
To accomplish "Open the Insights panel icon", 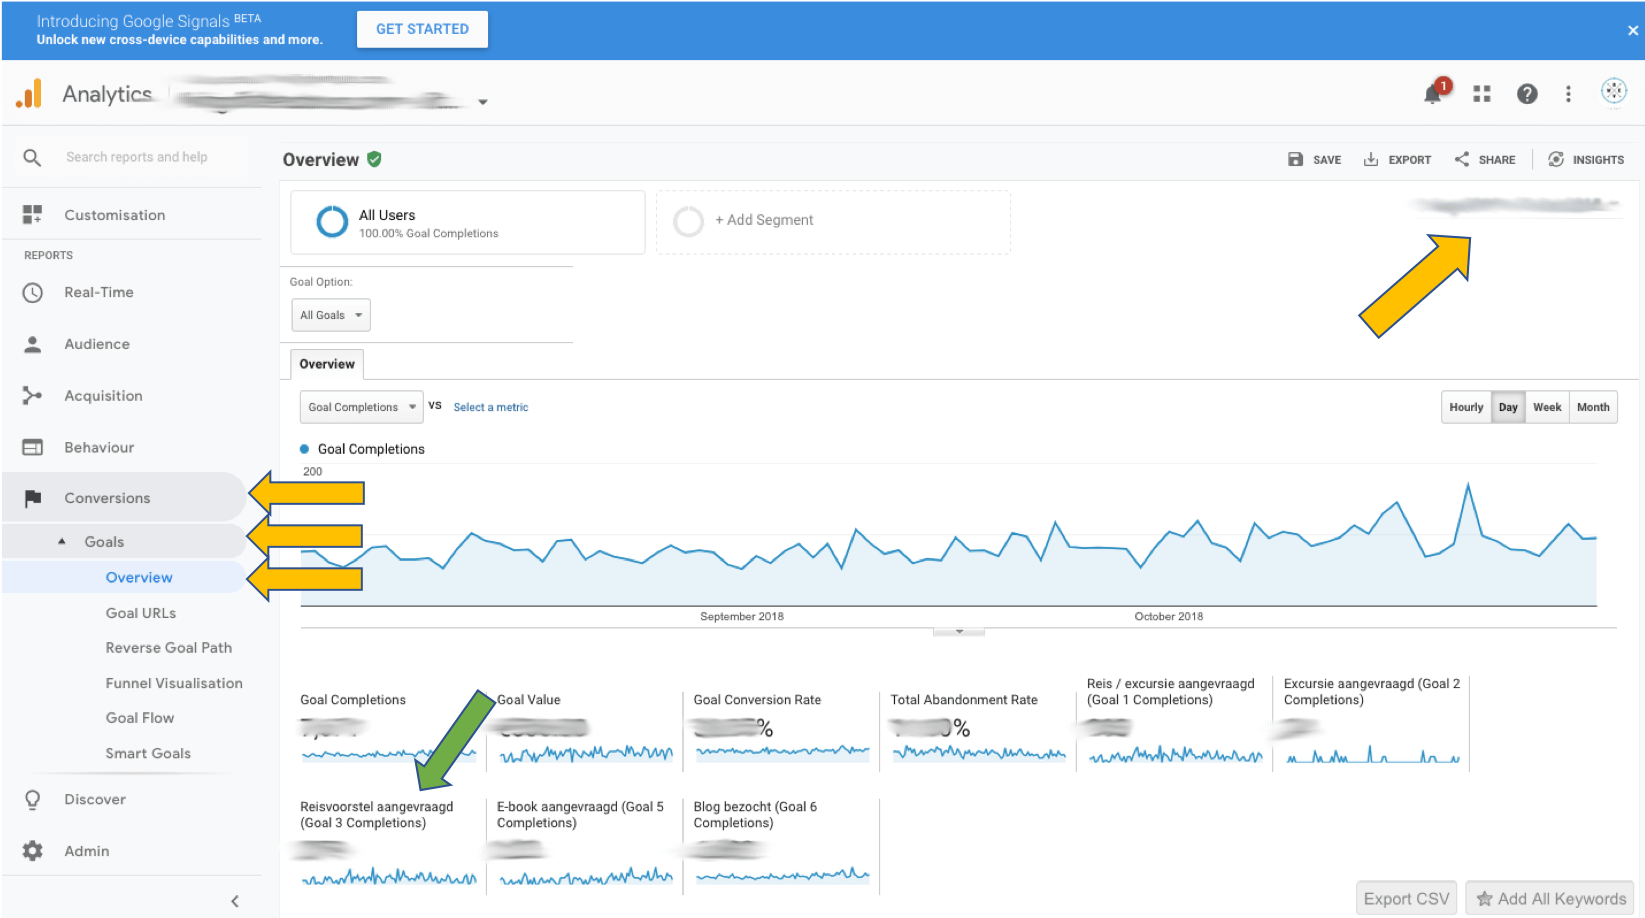I will [x=1556, y=159].
